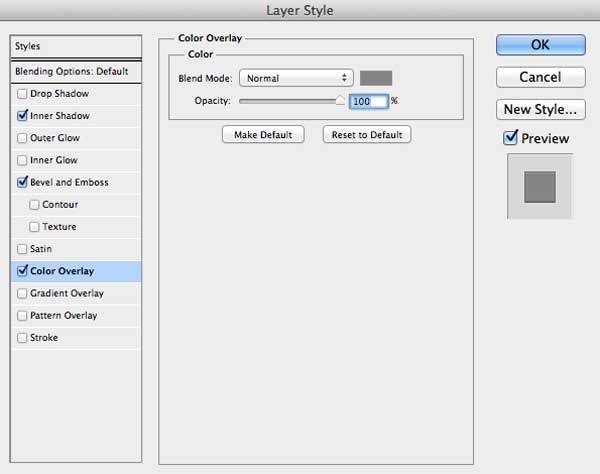Select the Styles panel header

[76, 47]
